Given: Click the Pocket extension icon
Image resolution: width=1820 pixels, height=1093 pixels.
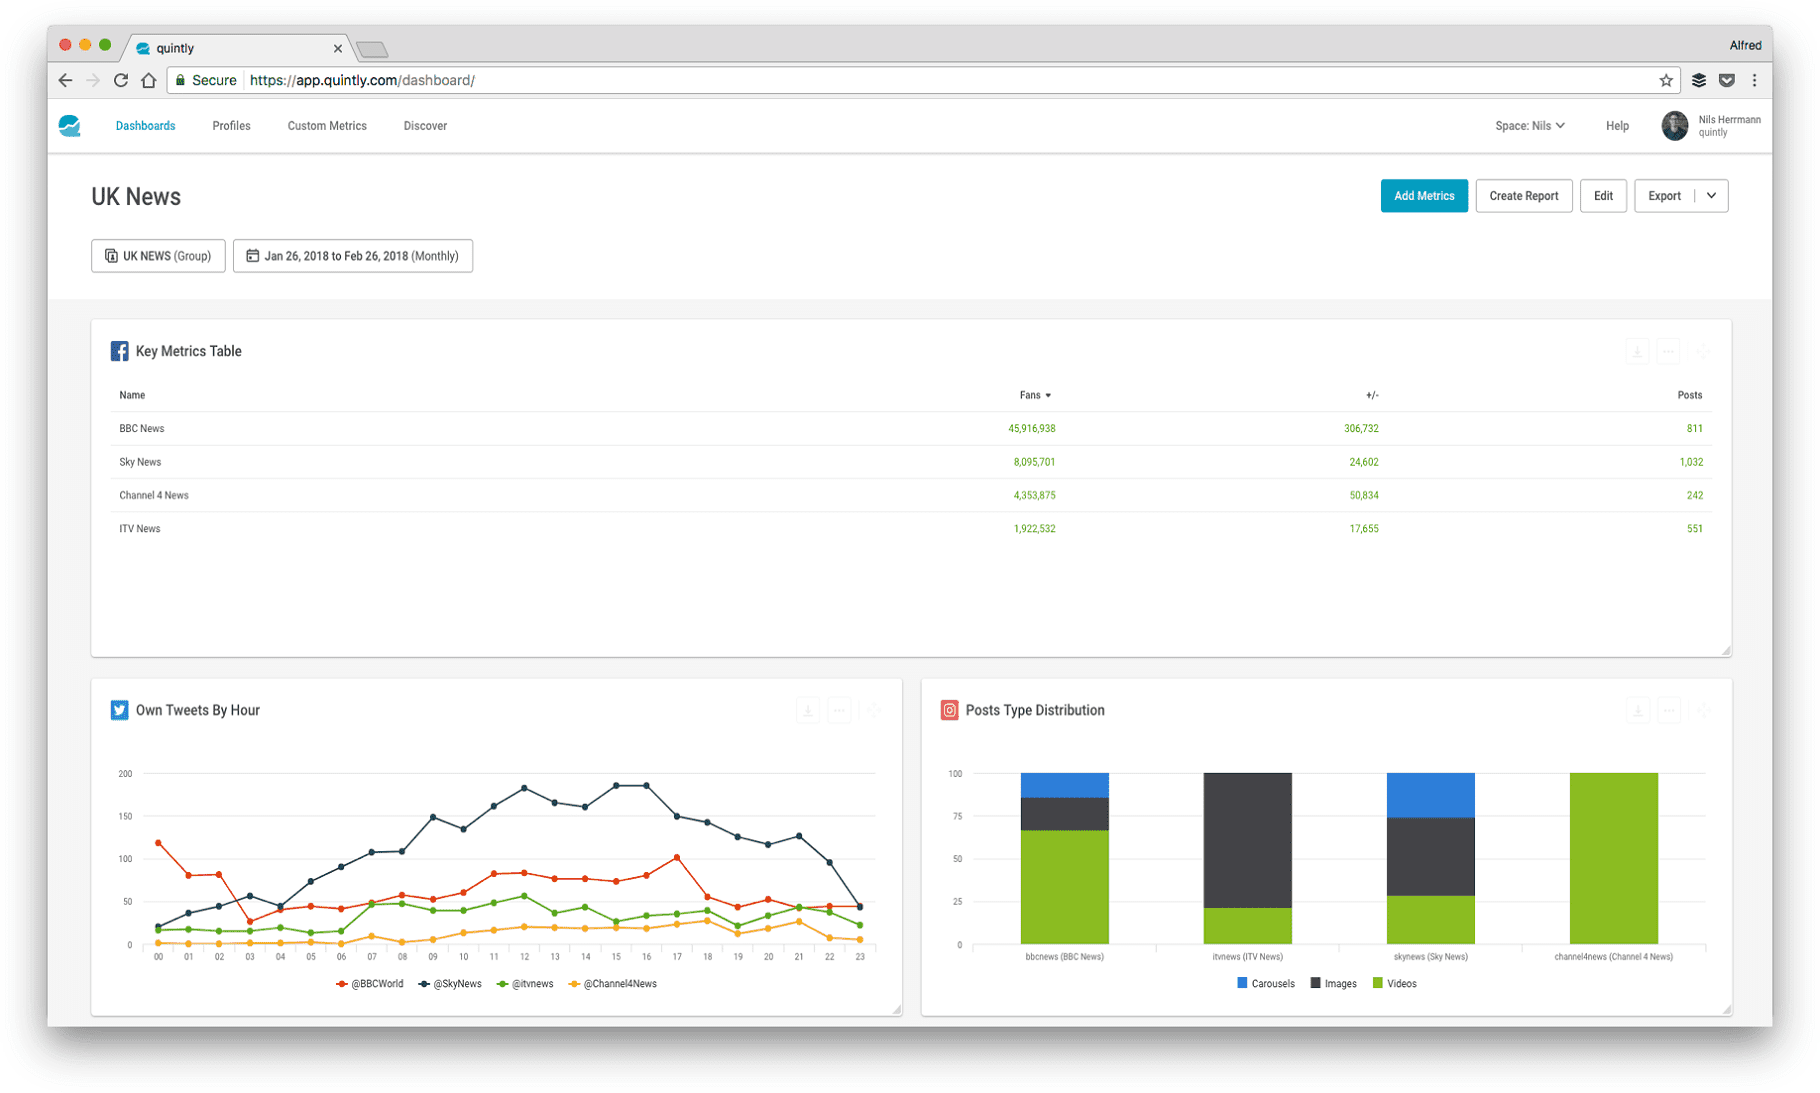Looking at the screenshot, I should (x=1727, y=80).
